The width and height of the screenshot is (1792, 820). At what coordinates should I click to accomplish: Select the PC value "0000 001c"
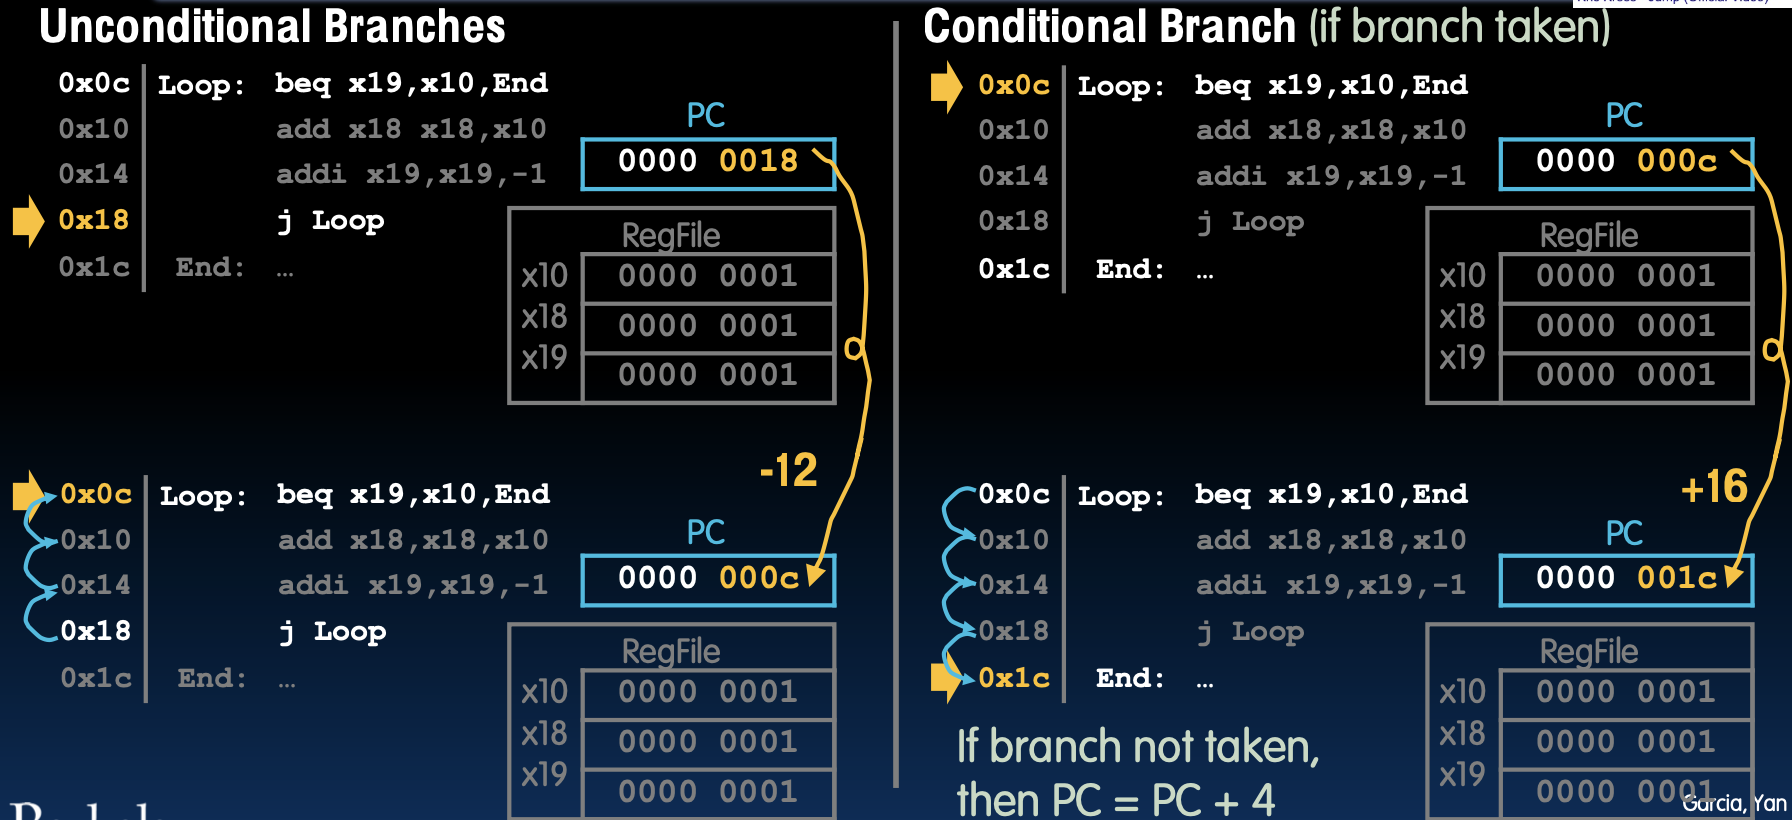(1626, 578)
